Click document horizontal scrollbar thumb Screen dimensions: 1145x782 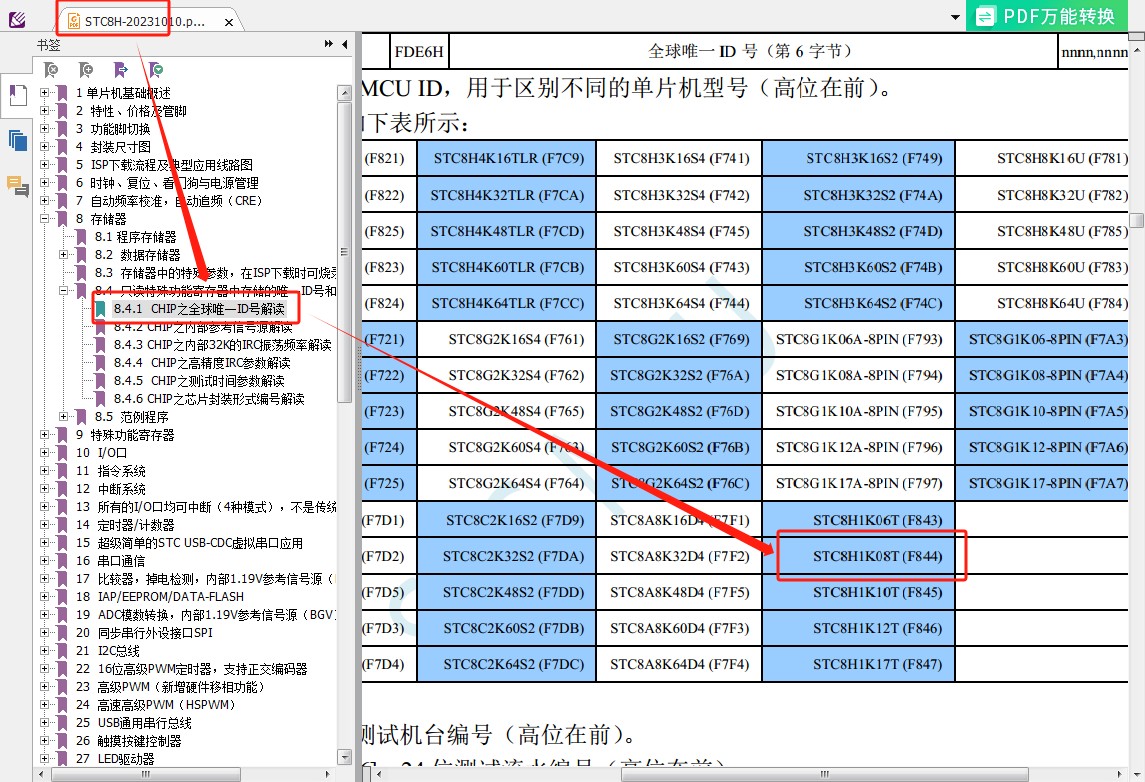click(824, 774)
